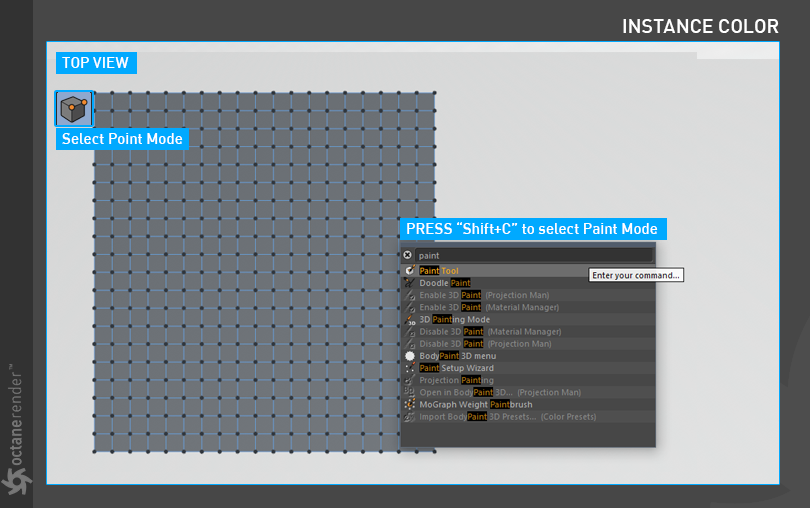Click the 3D Painting Mode icon

tap(410, 320)
